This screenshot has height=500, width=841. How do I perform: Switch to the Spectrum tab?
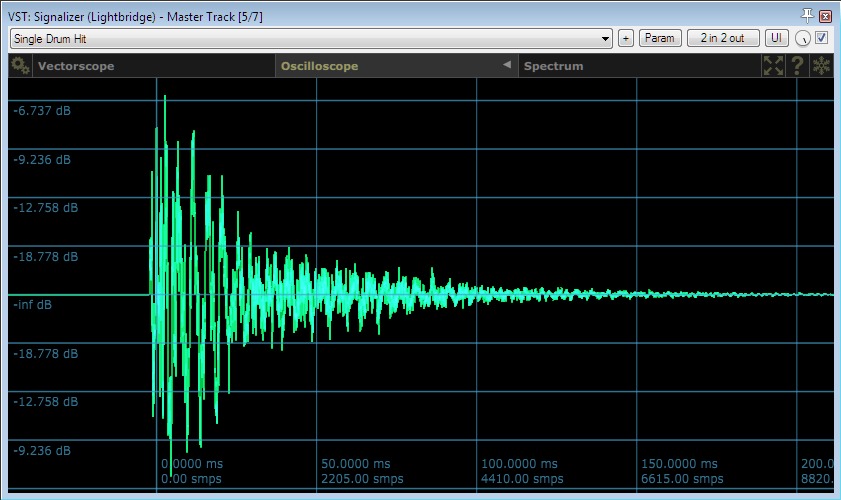pos(553,66)
